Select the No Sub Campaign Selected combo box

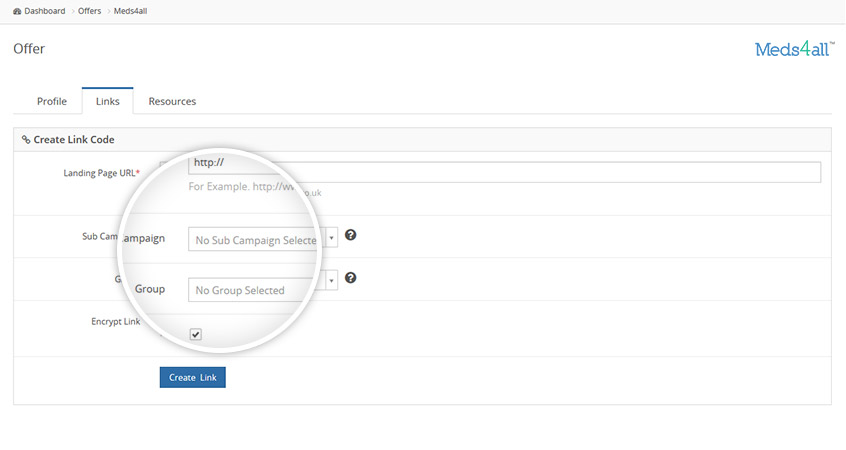[263, 238]
